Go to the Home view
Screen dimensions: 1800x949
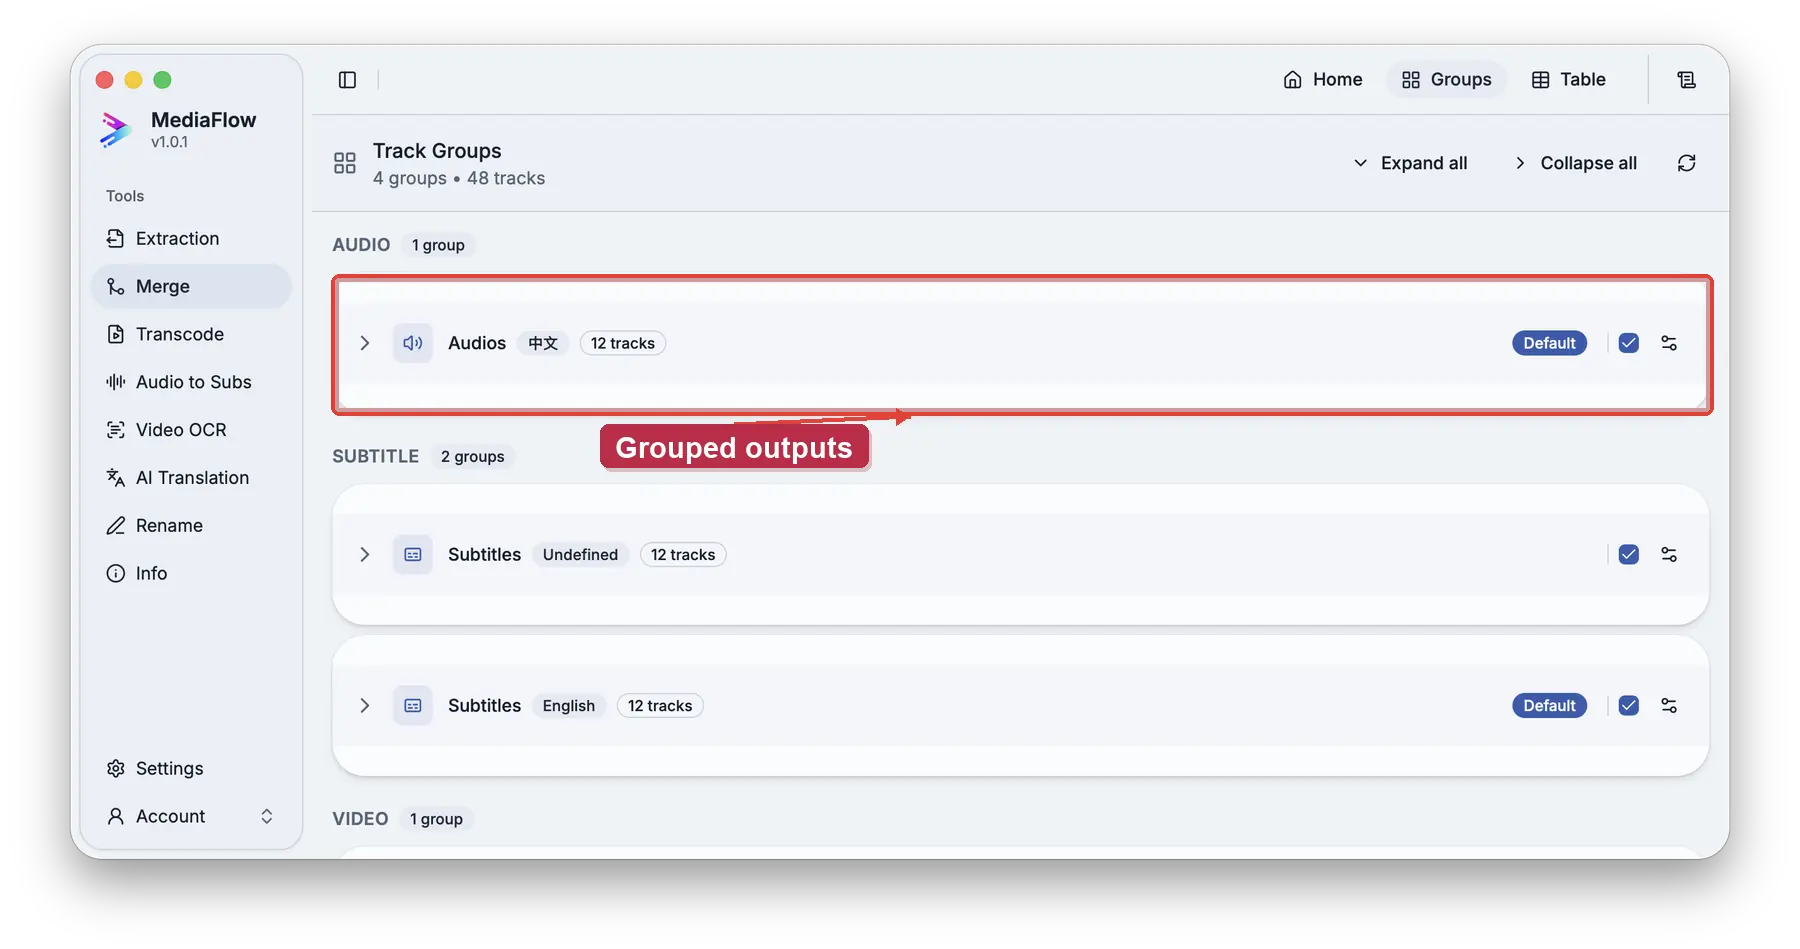1322,80
